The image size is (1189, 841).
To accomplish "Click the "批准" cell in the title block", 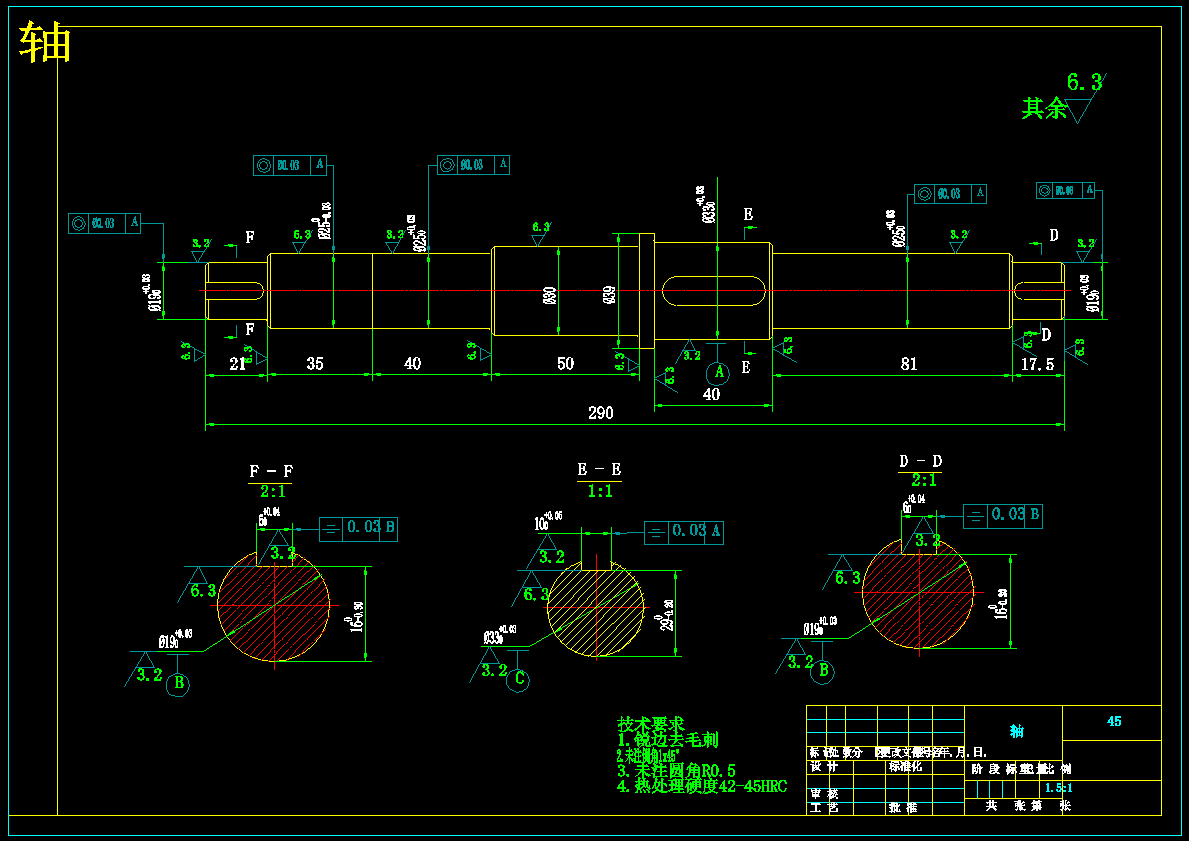I will point(903,808).
